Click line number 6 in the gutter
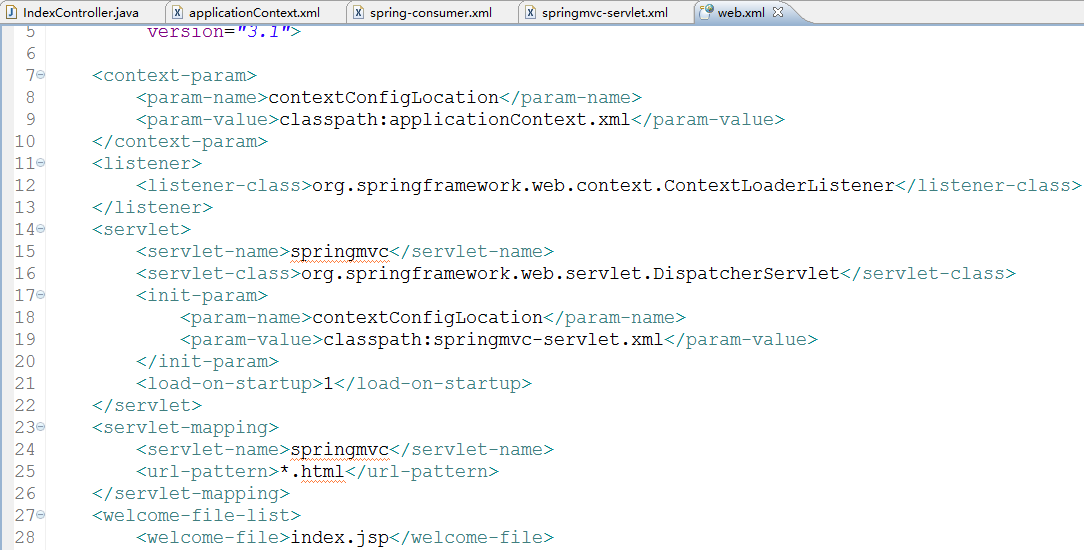The width and height of the screenshot is (1084, 550). pos(30,53)
